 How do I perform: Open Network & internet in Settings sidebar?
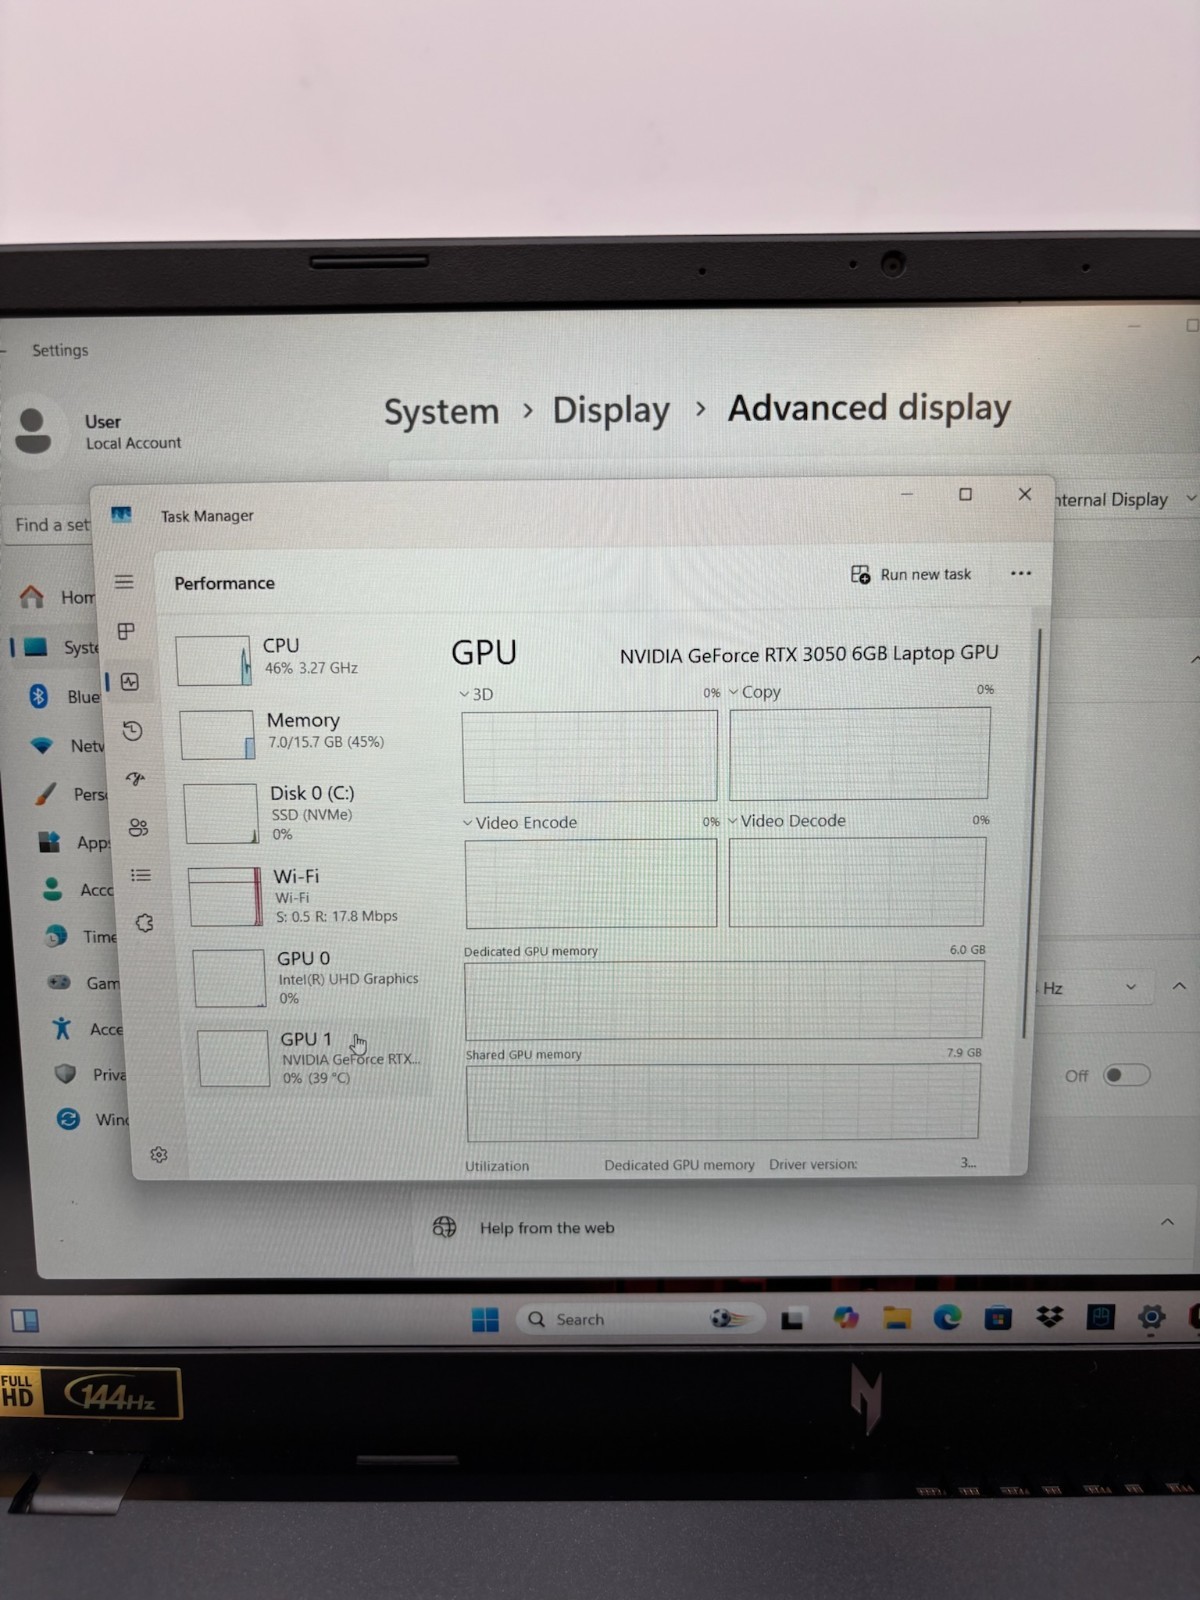point(66,745)
